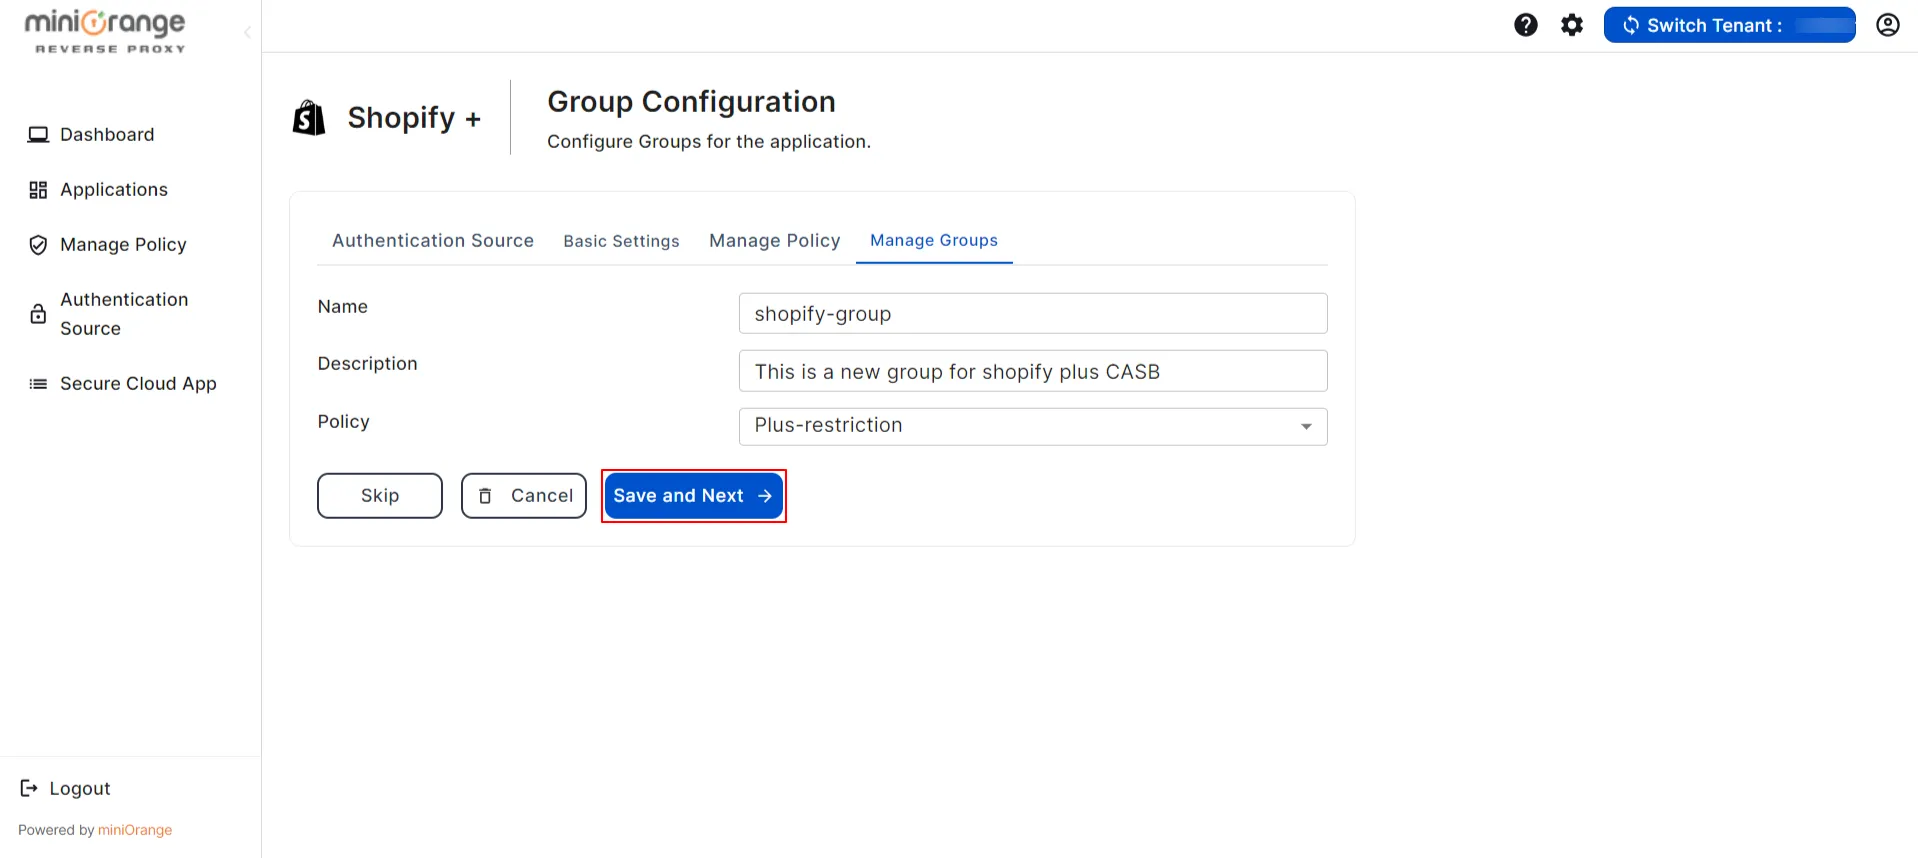Click the Dashboard laptop icon
1918x858 pixels.
coord(38,135)
